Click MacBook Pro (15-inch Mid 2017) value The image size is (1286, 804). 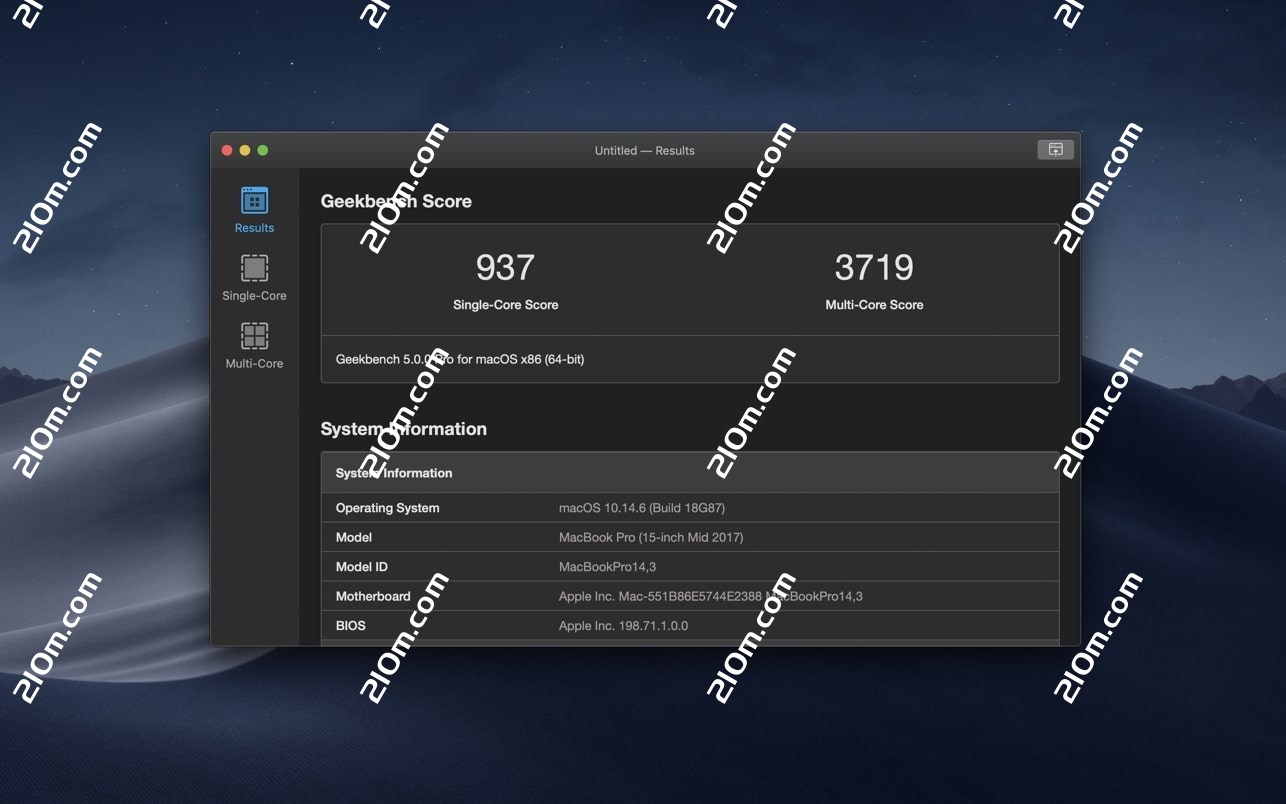651,537
